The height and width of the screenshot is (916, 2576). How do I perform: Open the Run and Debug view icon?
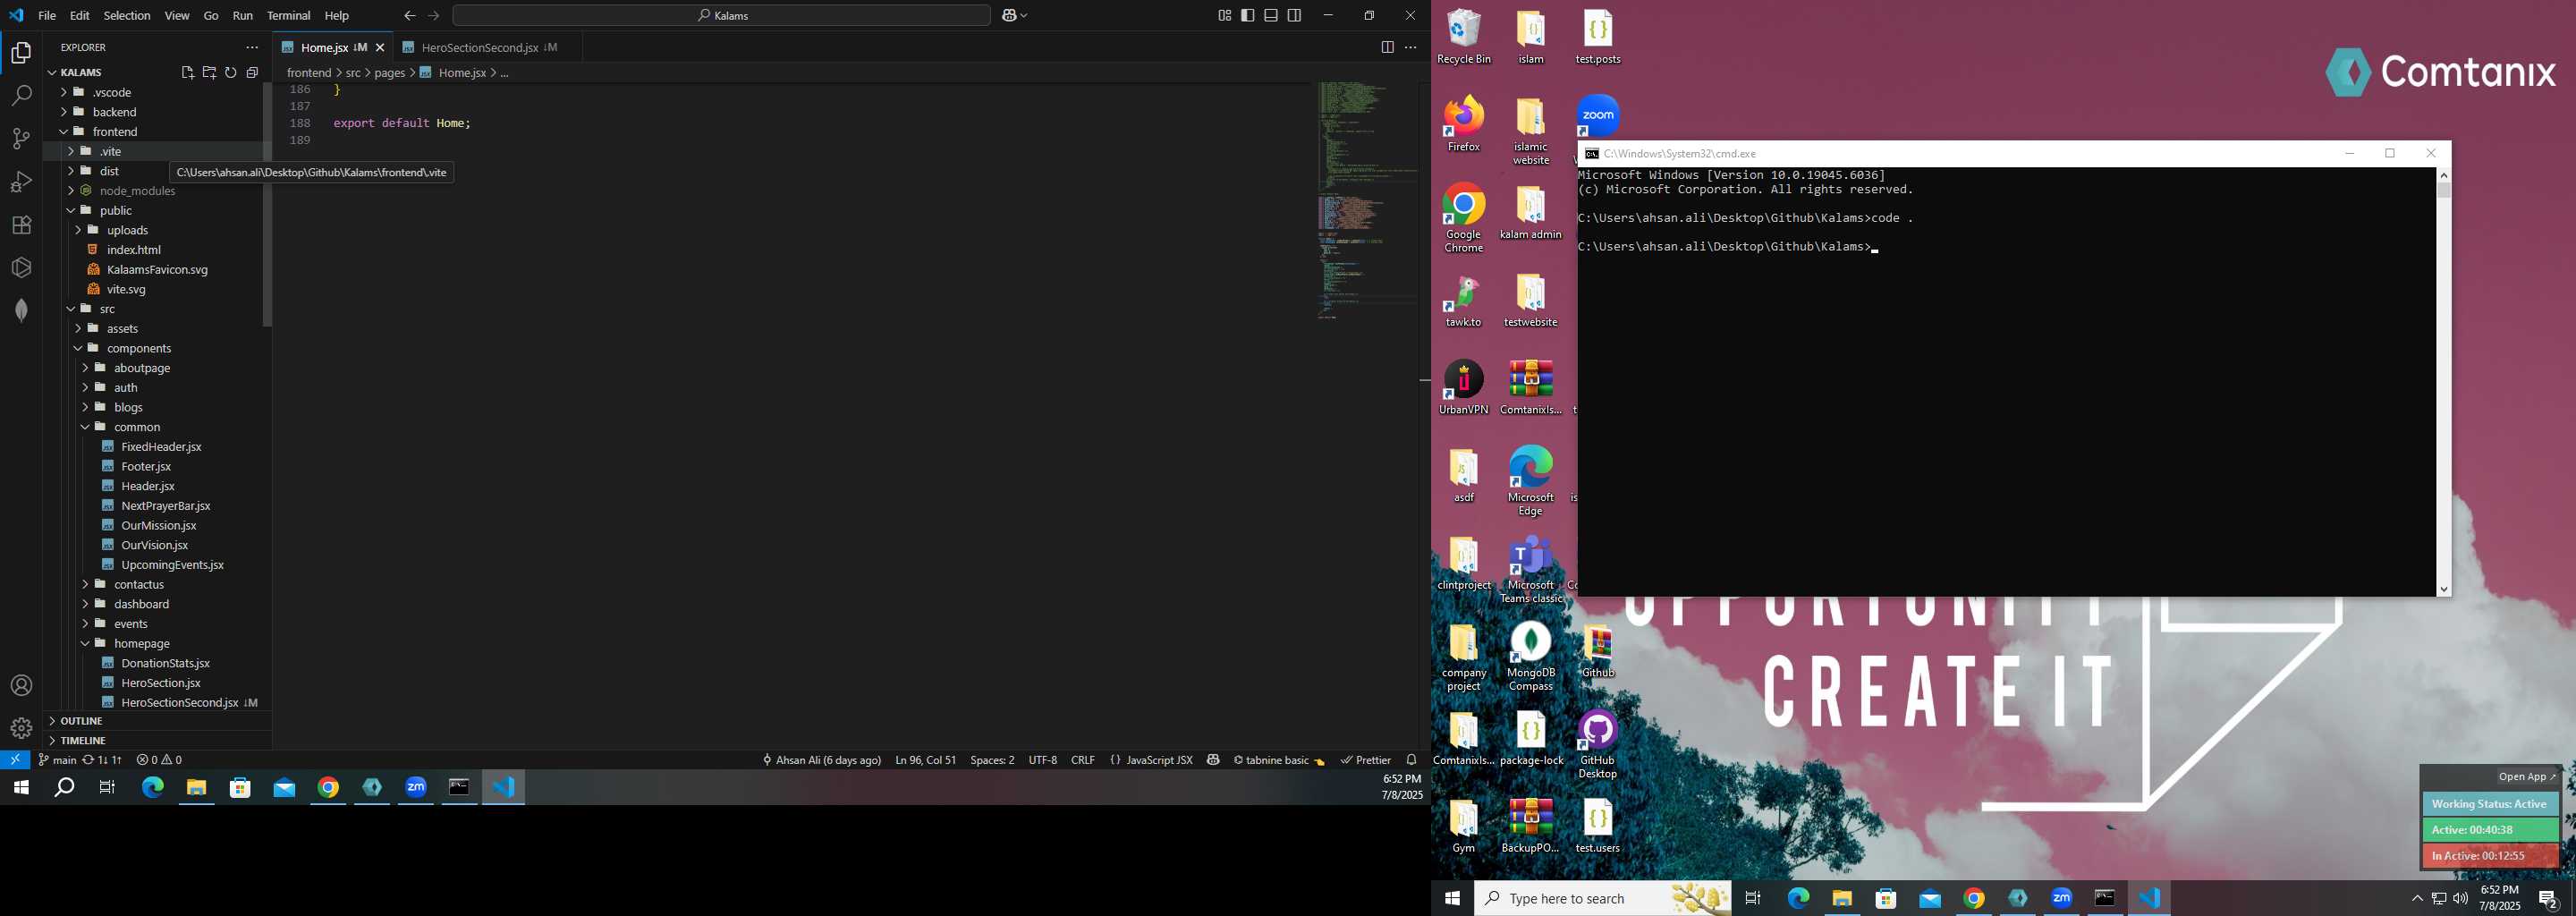coord(21,182)
